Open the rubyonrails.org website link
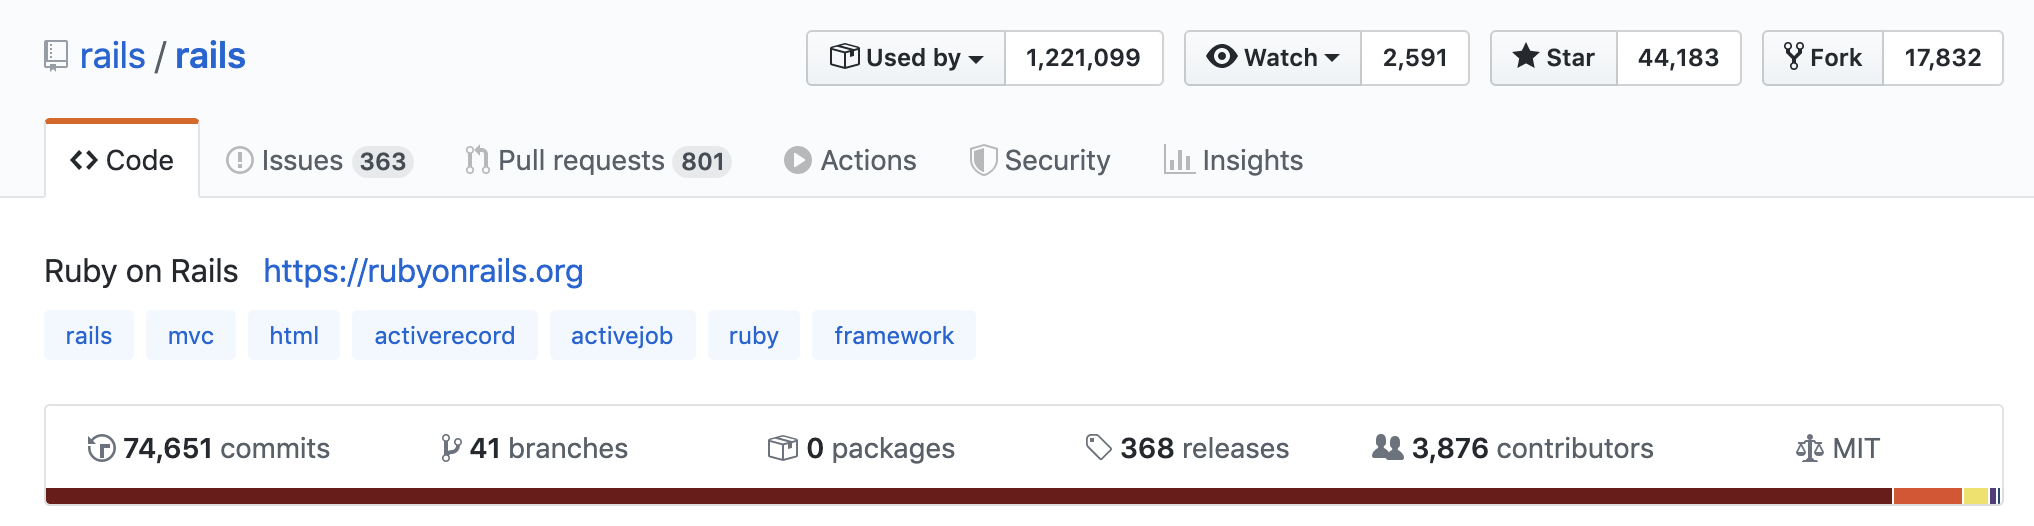This screenshot has width=2034, height=526. pos(423,271)
